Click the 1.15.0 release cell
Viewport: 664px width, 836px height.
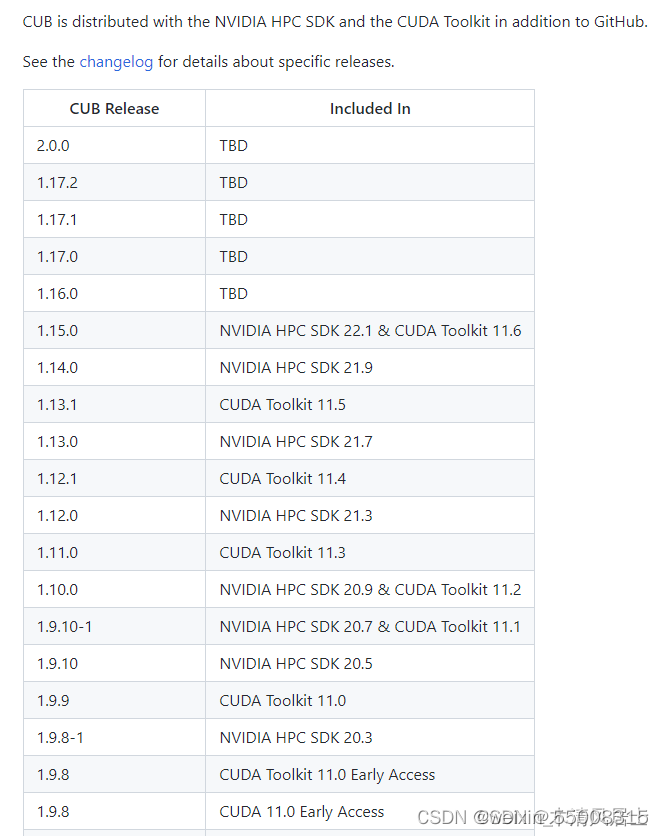[x=114, y=331]
